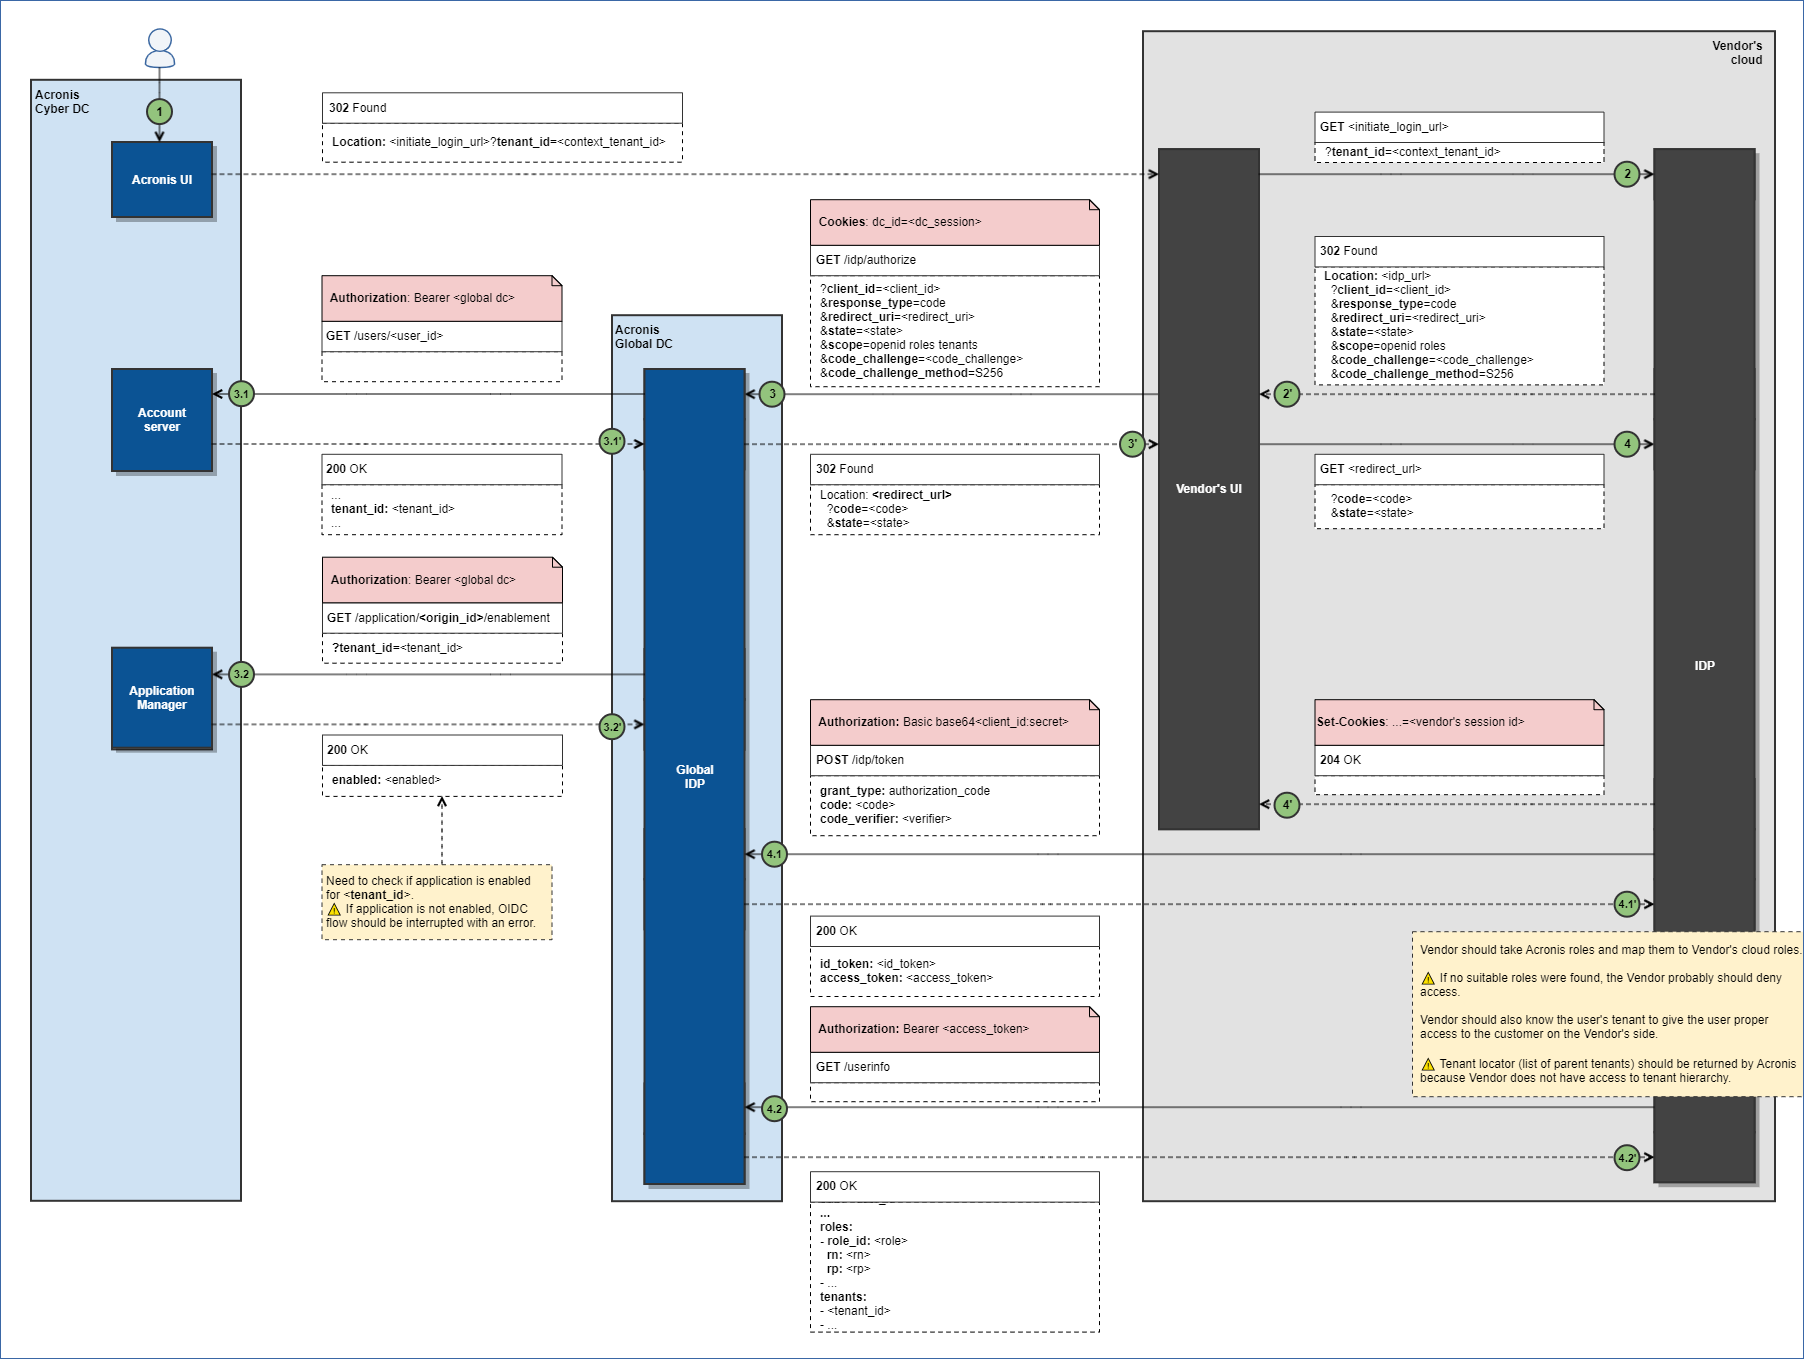Click the 'Acronis Cyber DC' container label
This screenshot has height=1359, width=1804.
[x=62, y=102]
